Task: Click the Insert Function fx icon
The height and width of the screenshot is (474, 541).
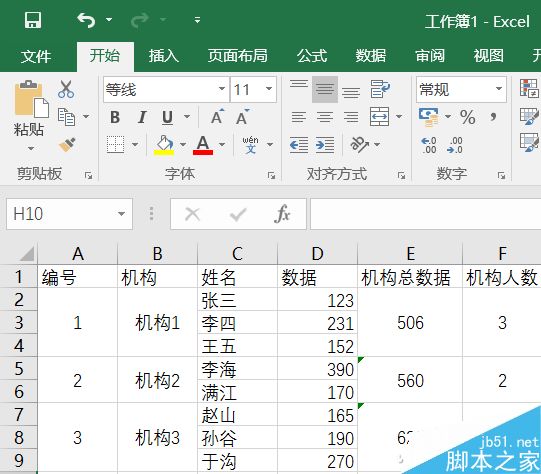Action: point(282,214)
